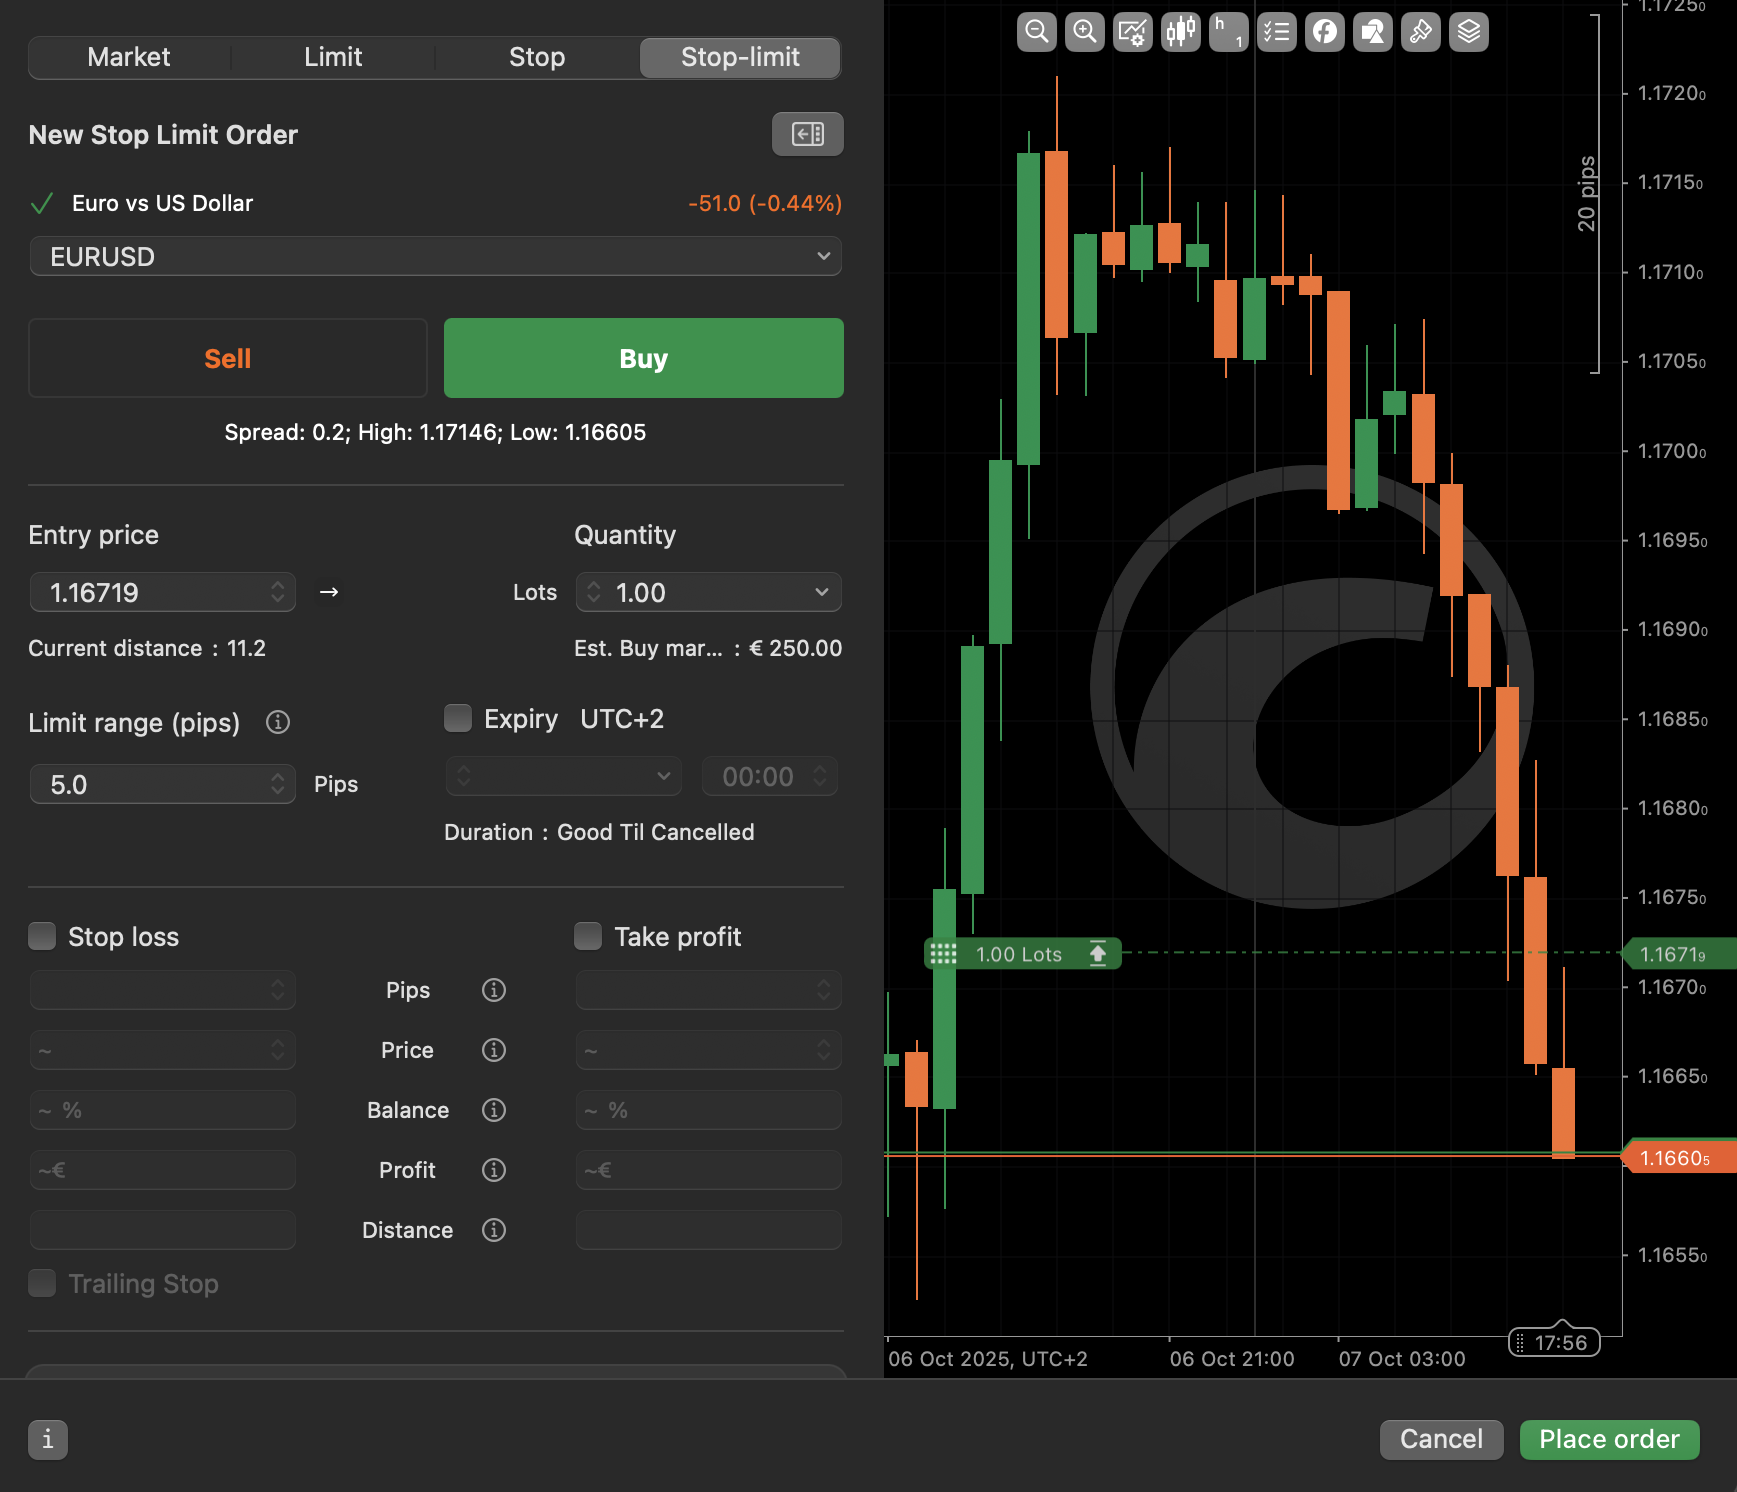Image resolution: width=1737 pixels, height=1492 pixels.
Task: Zoom in the chart
Action: pos(1084,32)
